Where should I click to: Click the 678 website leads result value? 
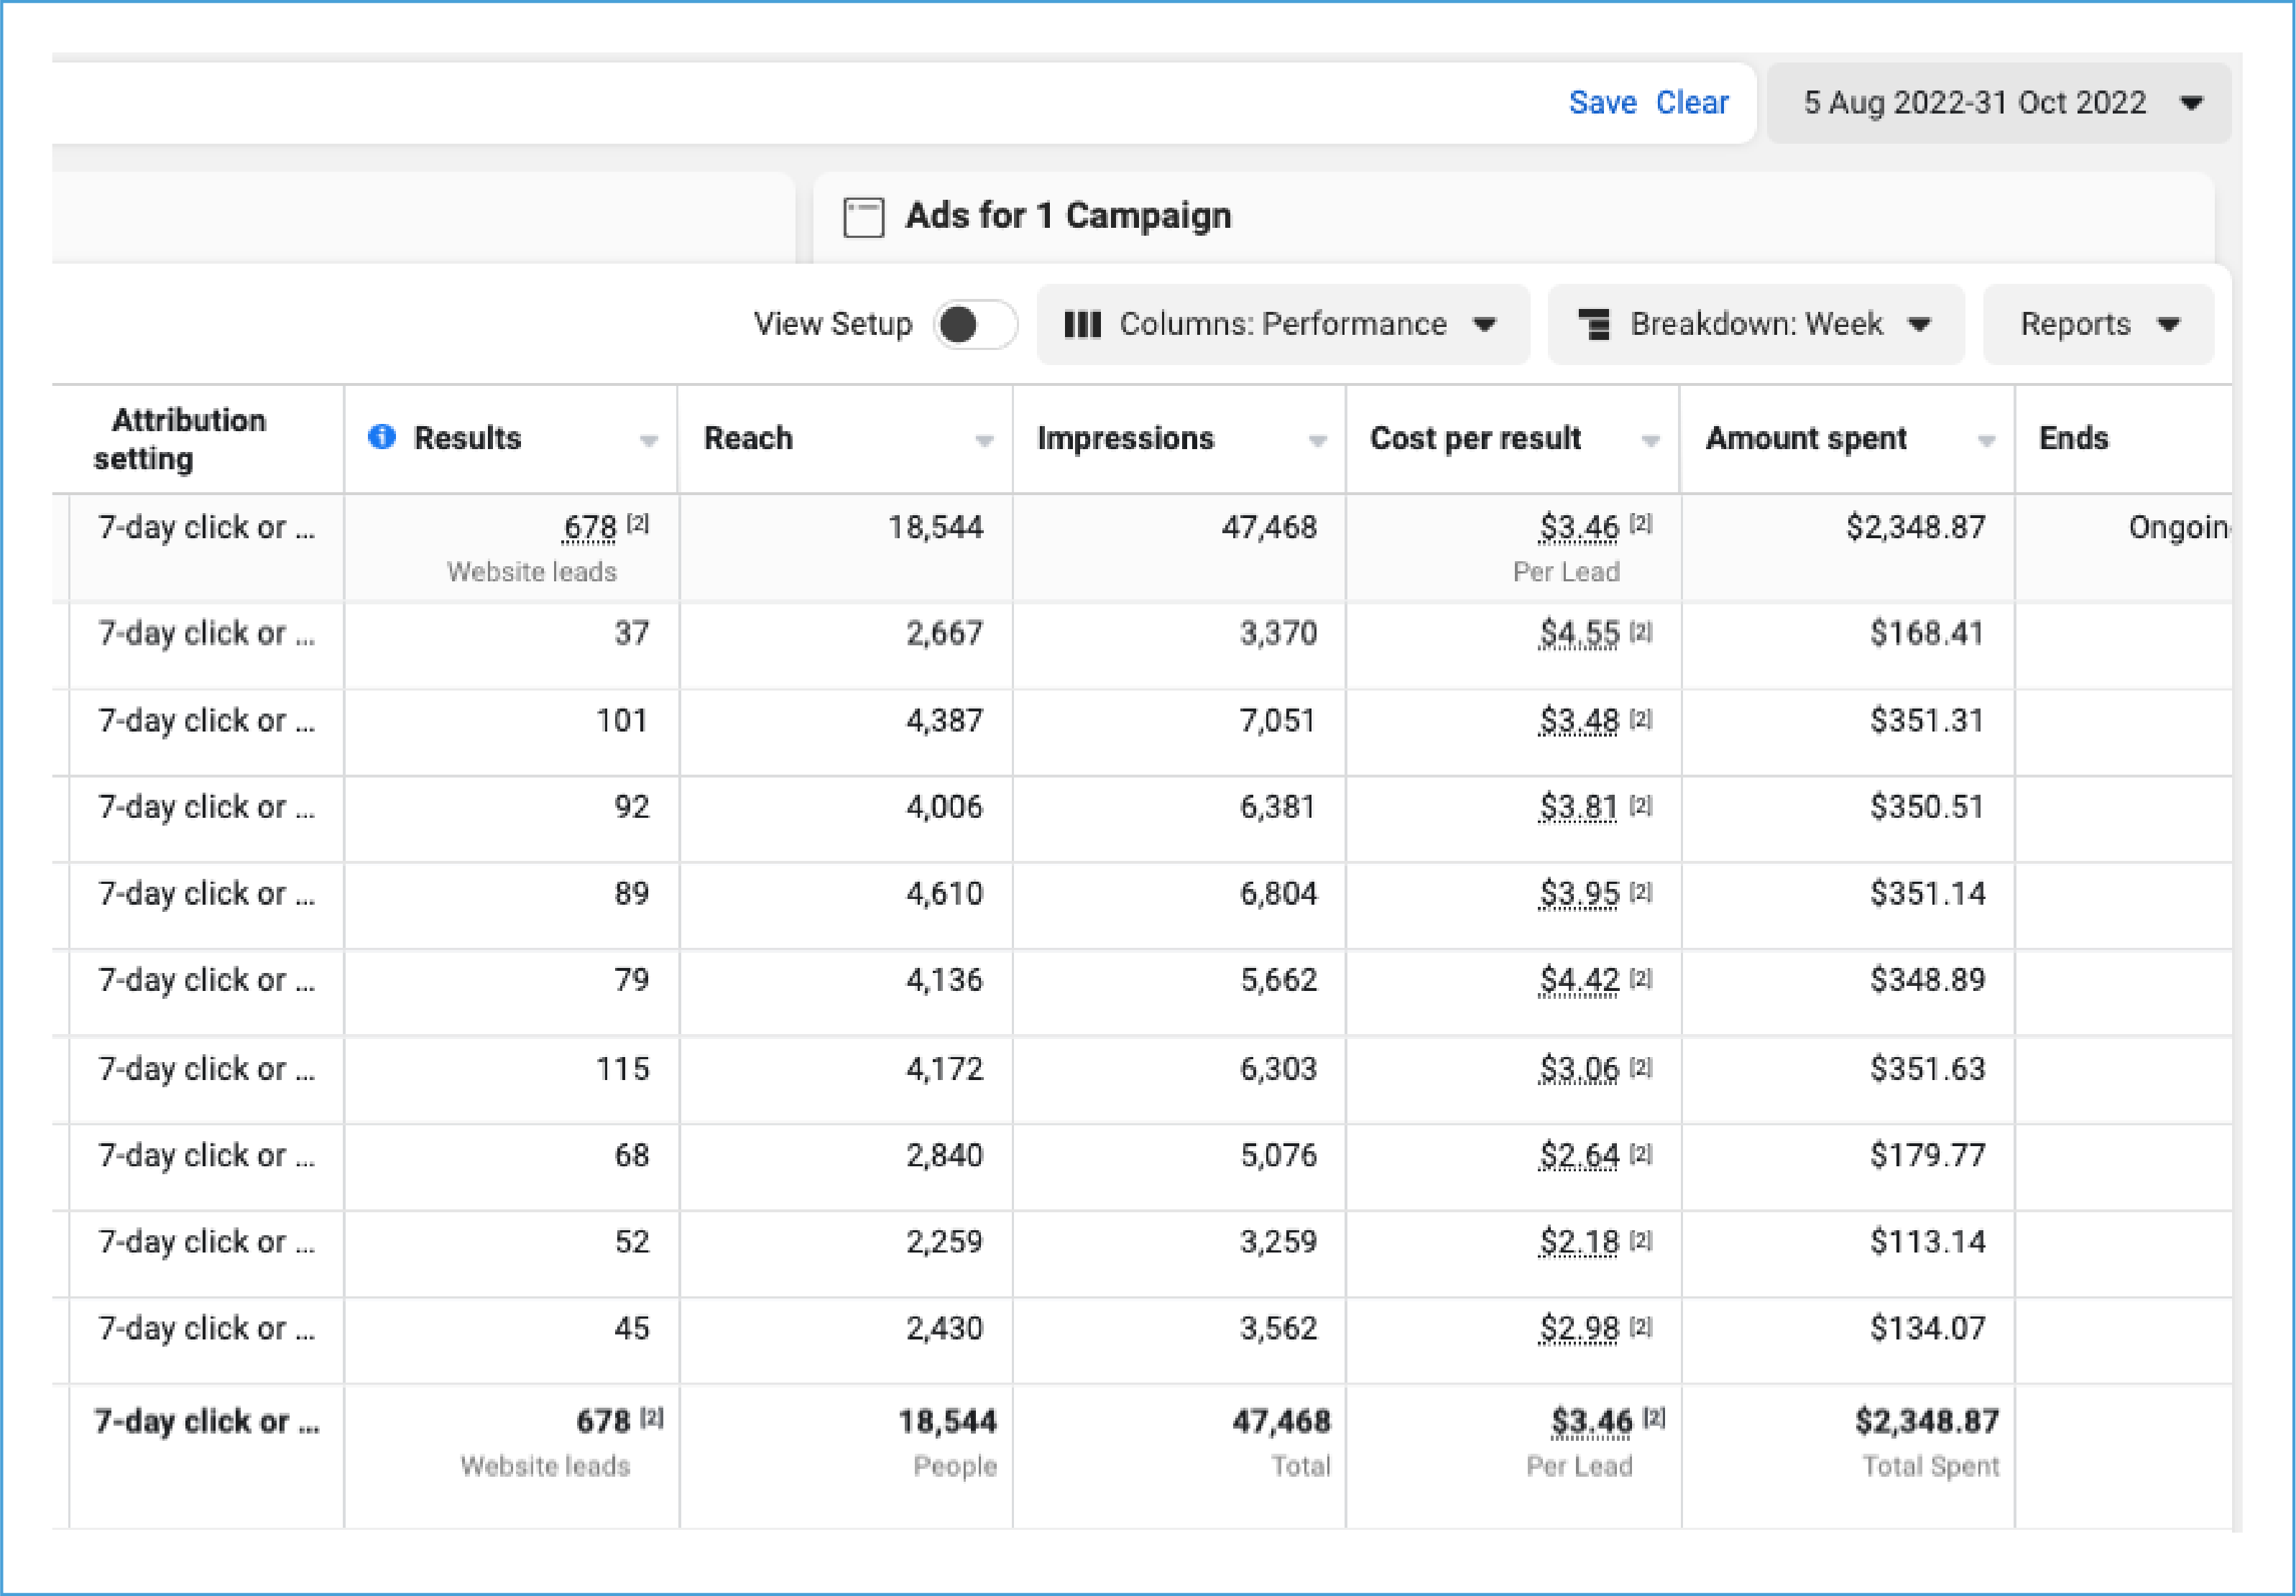click(590, 528)
